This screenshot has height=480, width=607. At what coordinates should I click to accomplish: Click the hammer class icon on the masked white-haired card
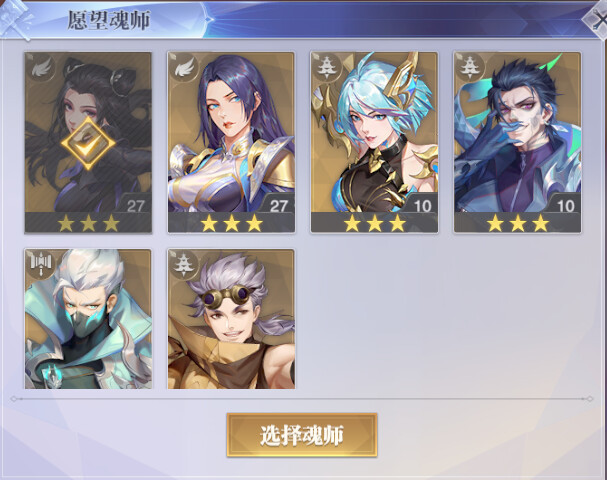pyautogui.click(x=41, y=265)
